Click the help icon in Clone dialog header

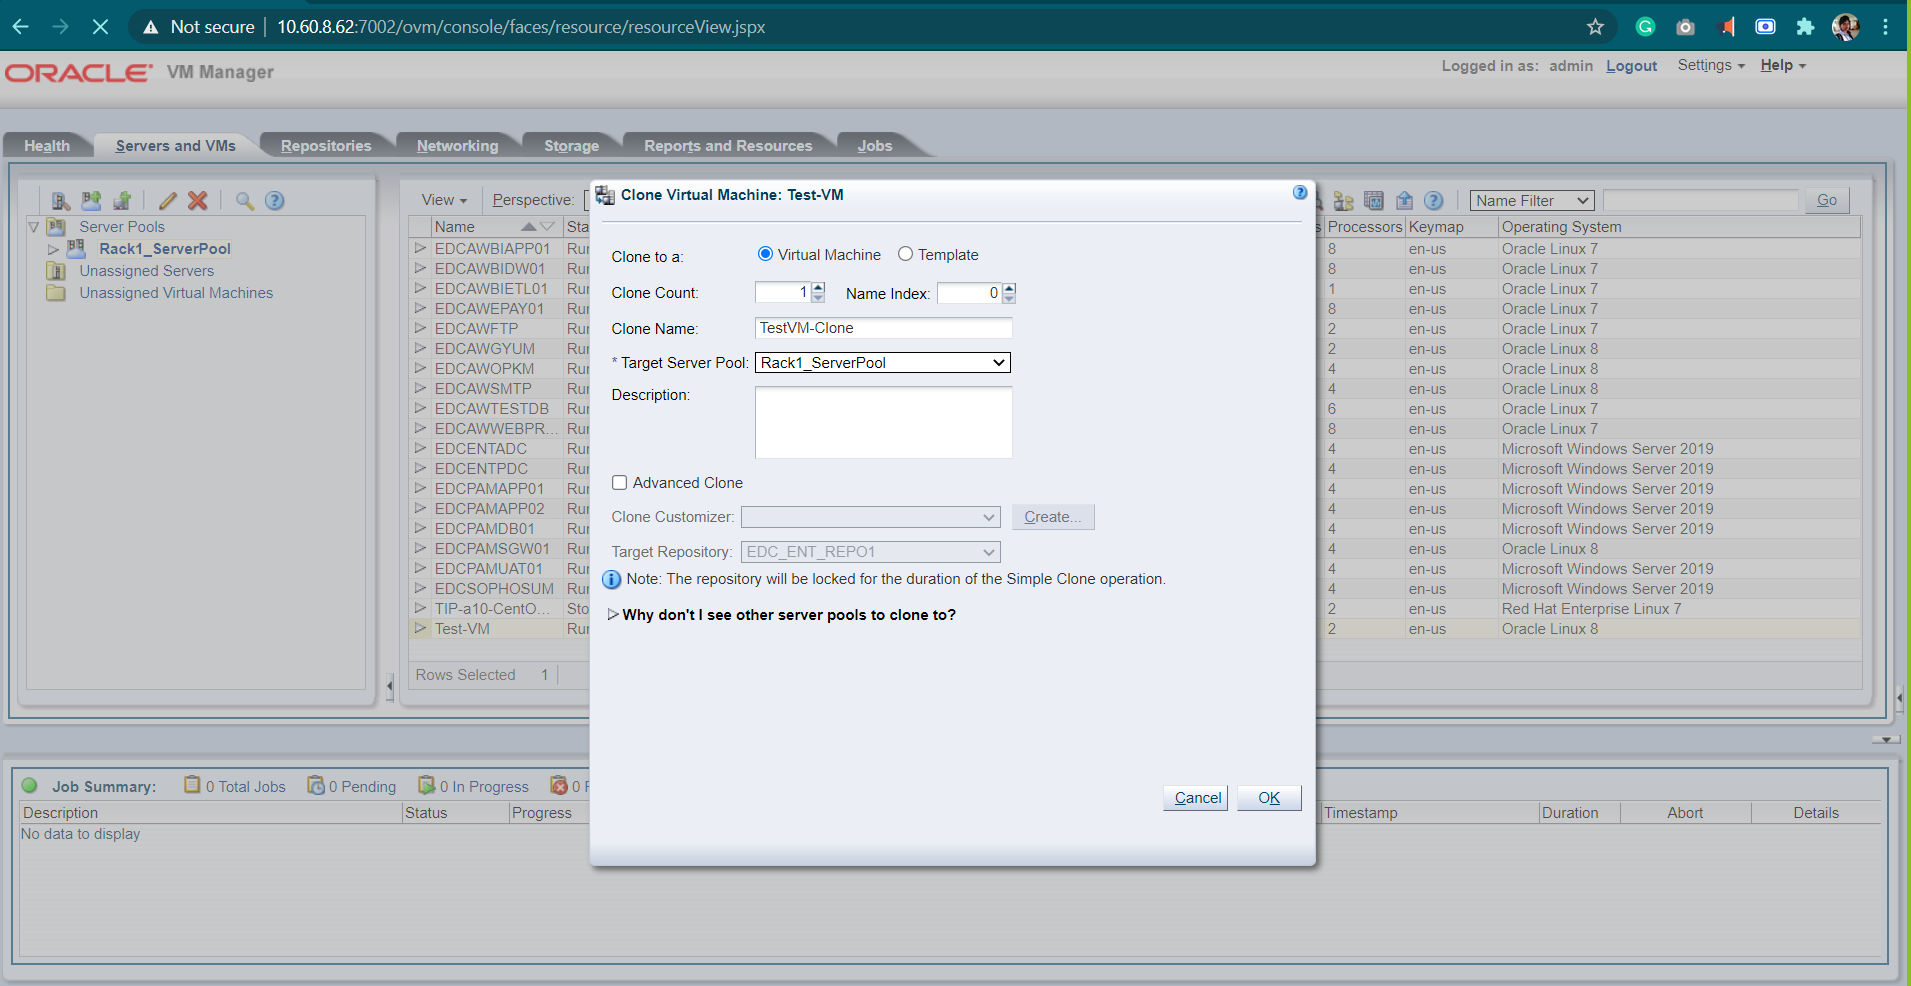pyautogui.click(x=1300, y=193)
